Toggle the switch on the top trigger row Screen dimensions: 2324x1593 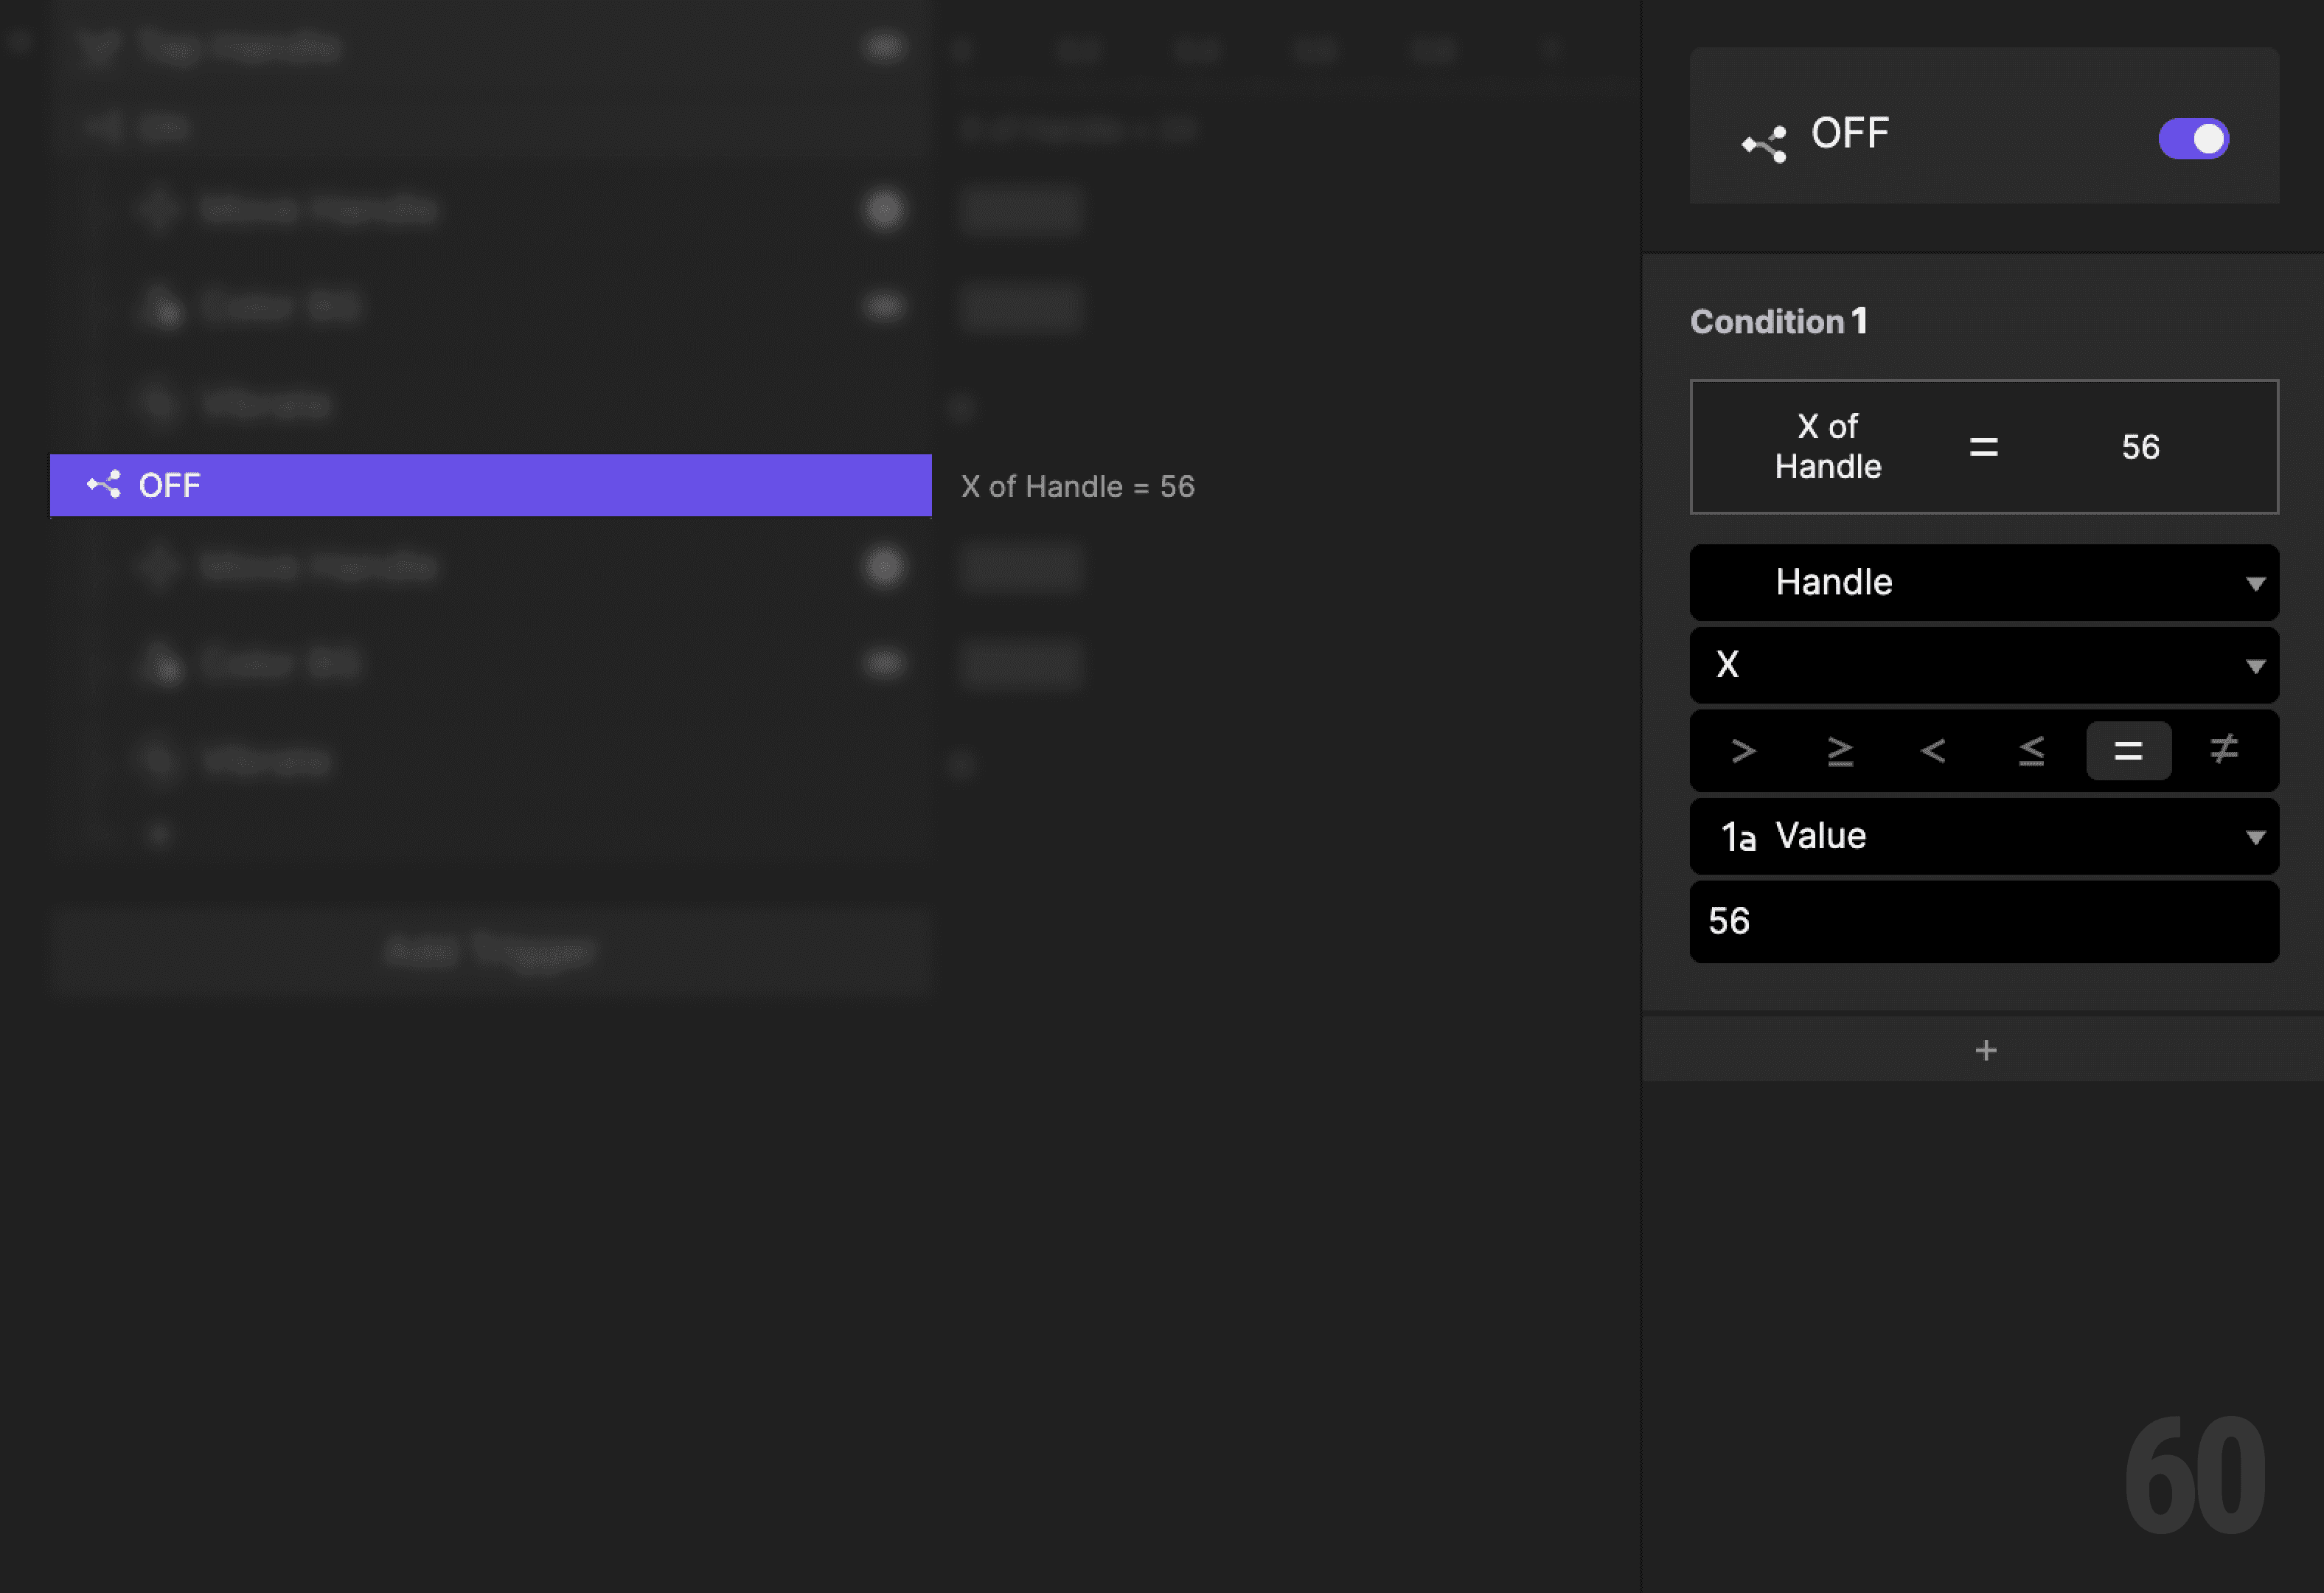click(884, 47)
